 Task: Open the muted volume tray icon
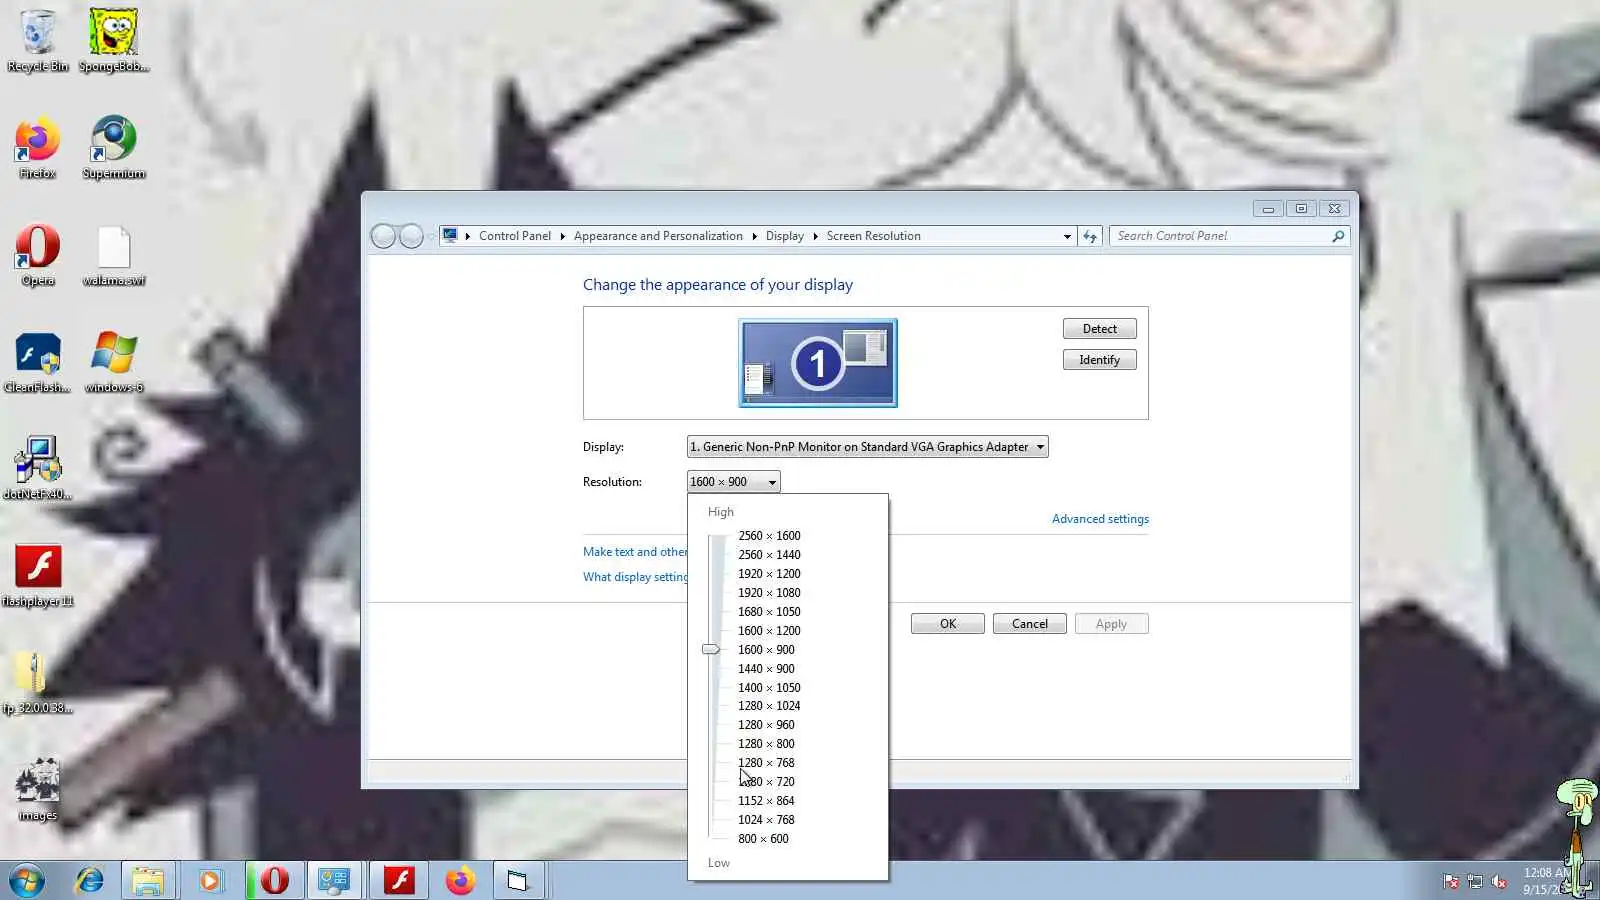(x=1499, y=881)
